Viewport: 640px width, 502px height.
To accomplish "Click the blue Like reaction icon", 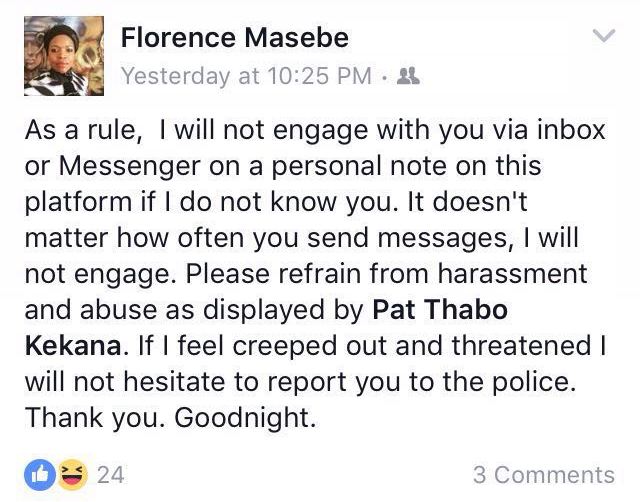I will coord(40,475).
